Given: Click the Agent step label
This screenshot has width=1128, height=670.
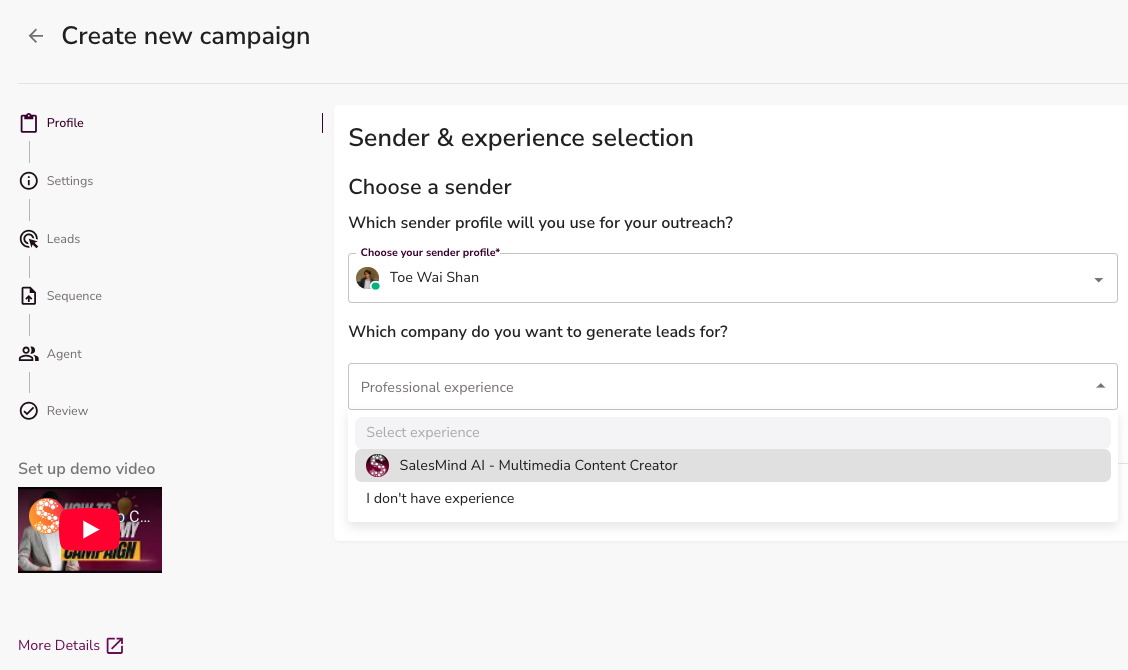Looking at the screenshot, I should pyautogui.click(x=64, y=354).
